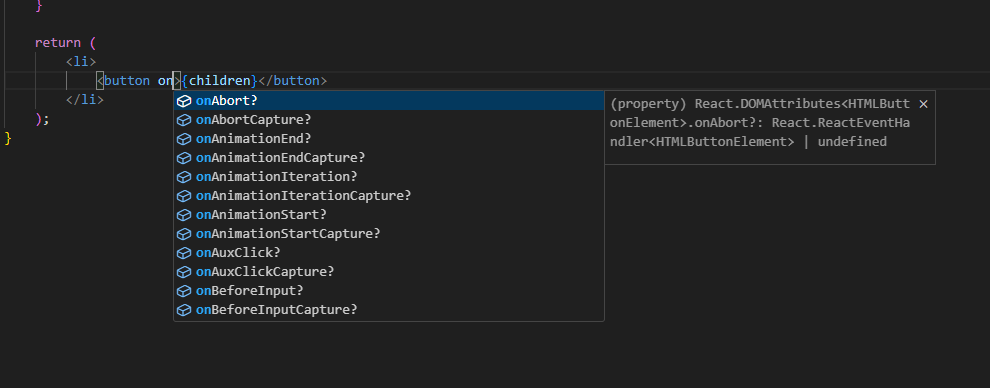Pick onAnimationStart? from the suggestions
The image size is (990, 388).
[x=389, y=215]
